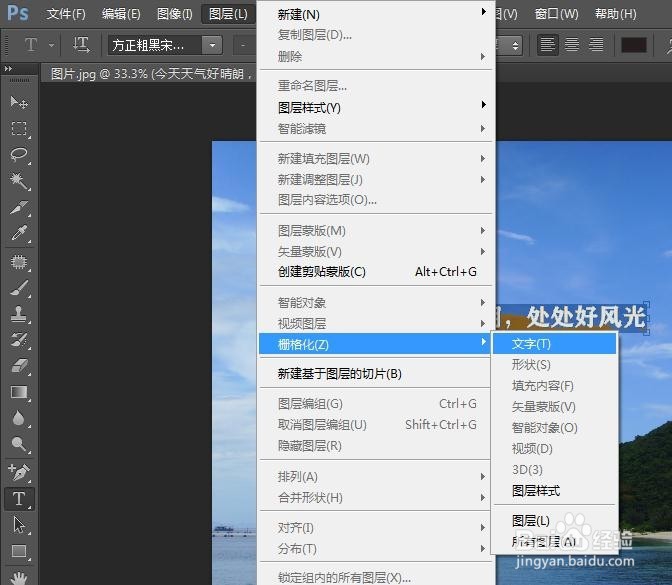
Task: Select the Blur tool
Action: [19, 418]
